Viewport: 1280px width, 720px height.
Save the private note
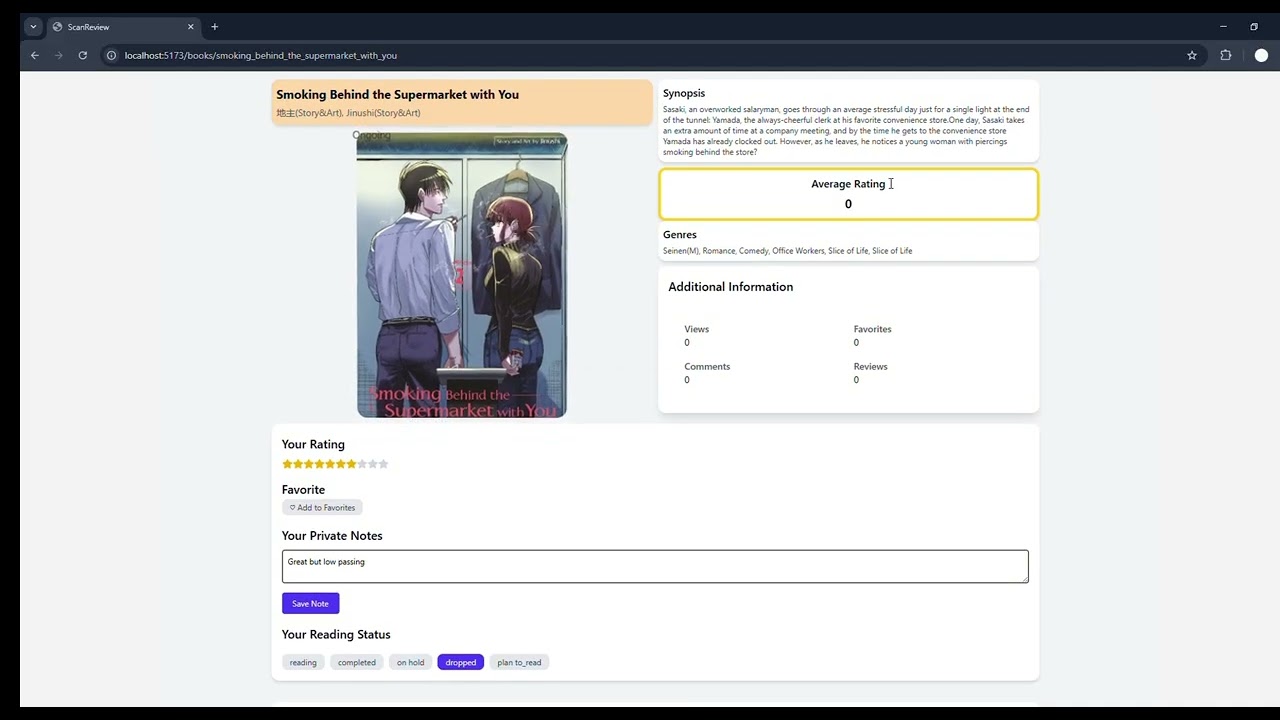(310, 603)
